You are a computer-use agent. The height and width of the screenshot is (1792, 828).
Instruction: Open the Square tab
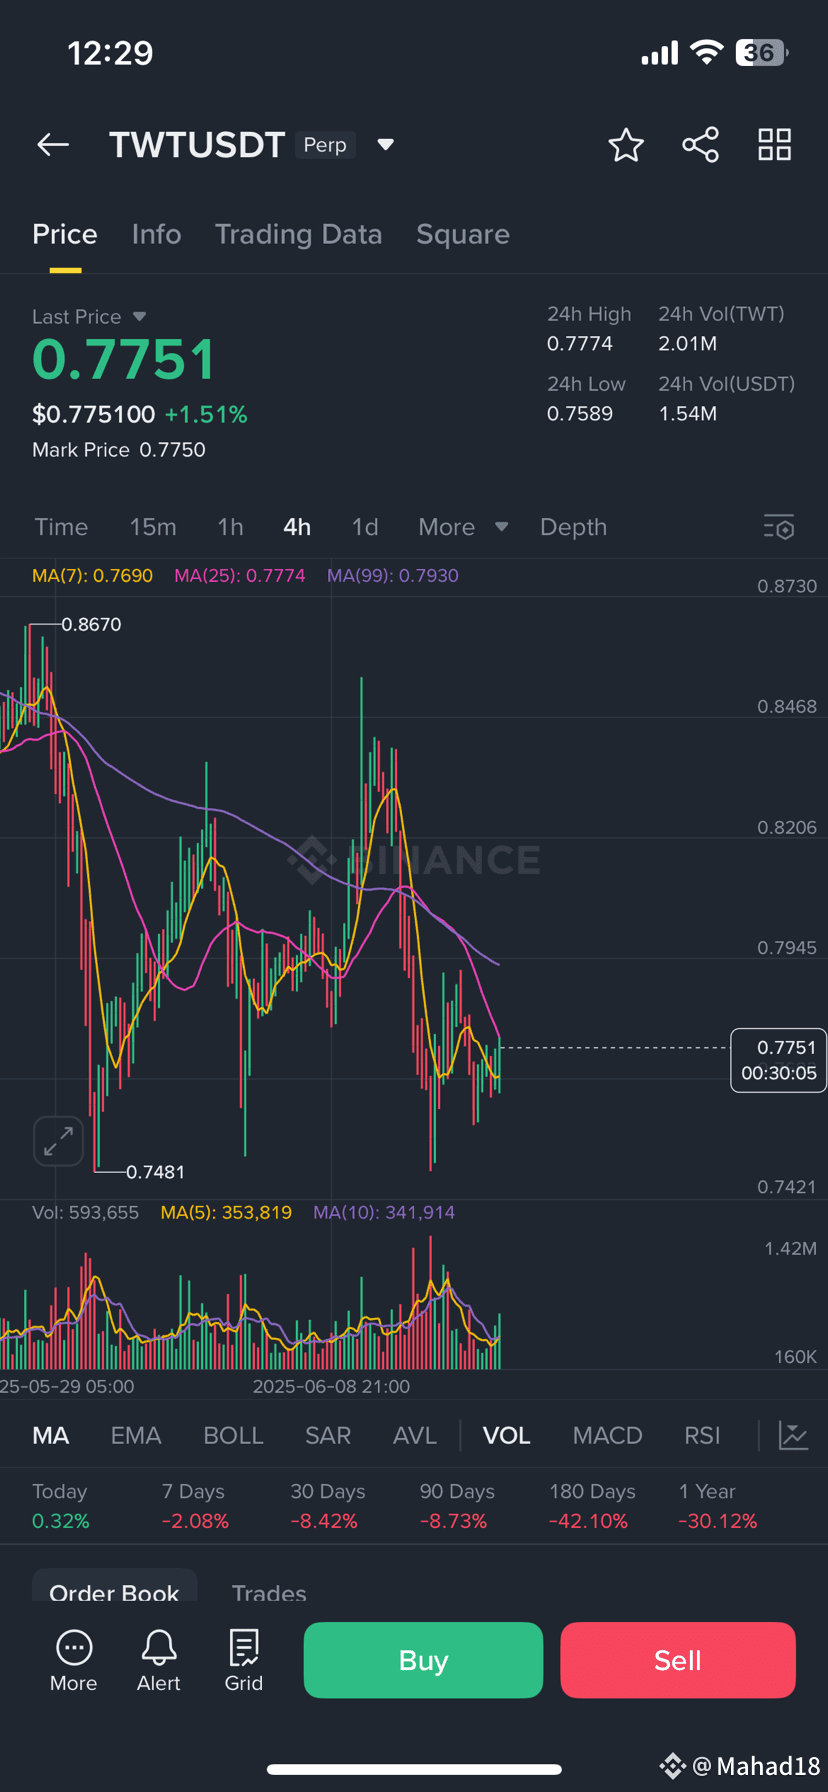pyautogui.click(x=463, y=234)
